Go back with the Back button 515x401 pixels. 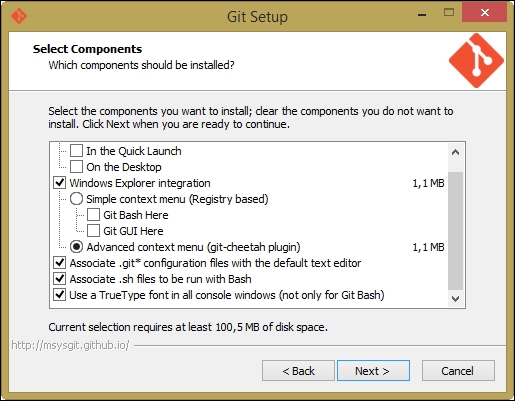point(298,370)
